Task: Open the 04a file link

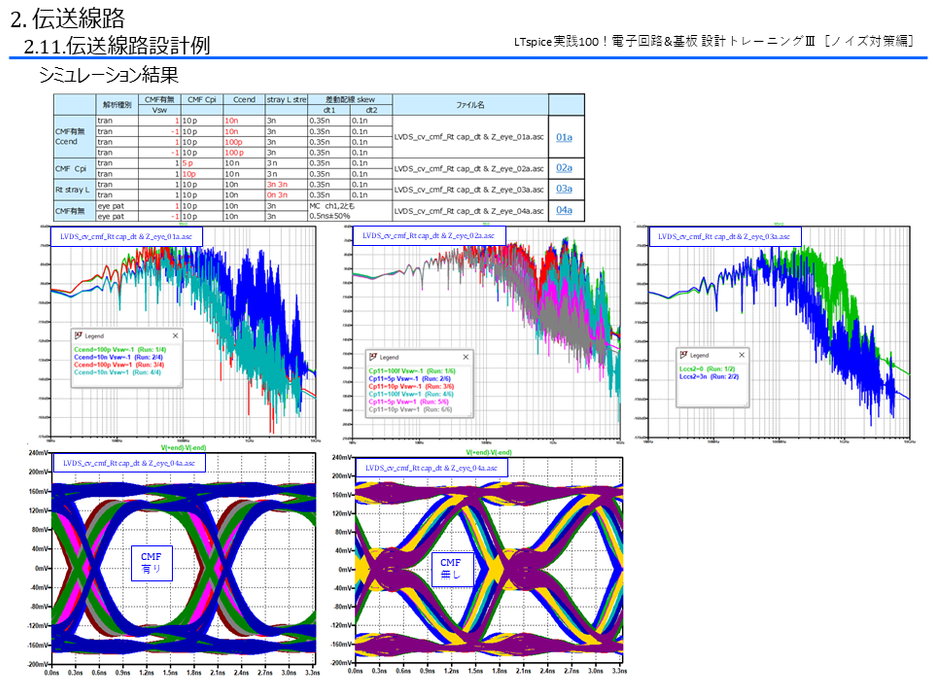Action: 564,210
